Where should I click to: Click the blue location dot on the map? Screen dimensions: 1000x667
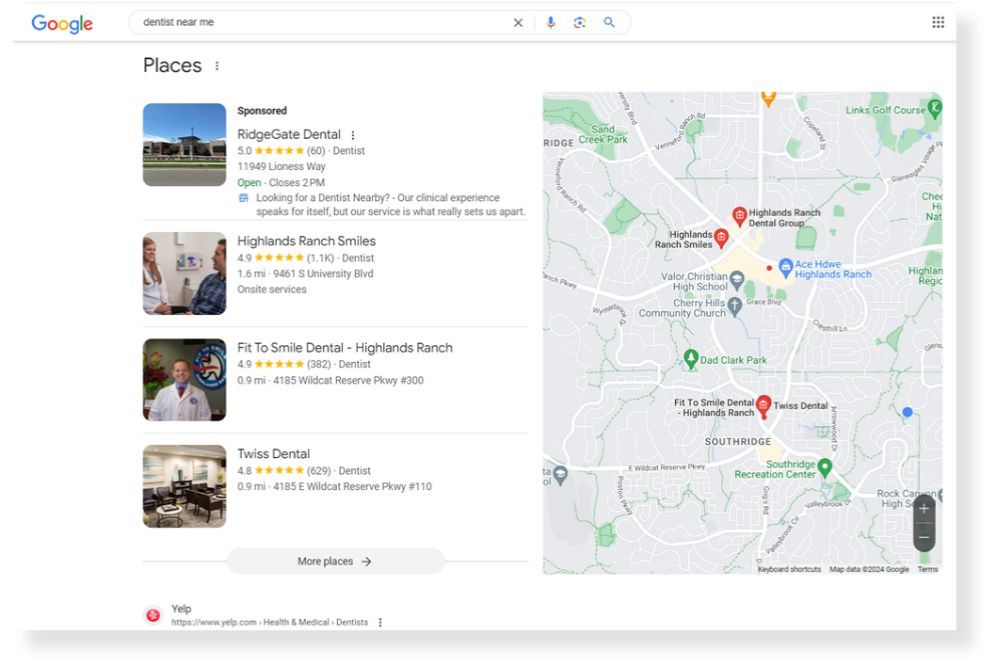[x=908, y=413]
